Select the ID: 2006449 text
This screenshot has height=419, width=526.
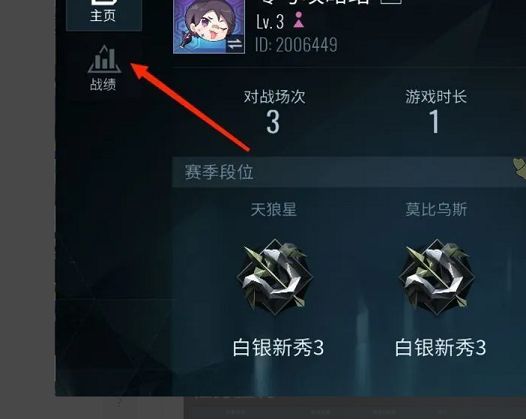pos(296,45)
